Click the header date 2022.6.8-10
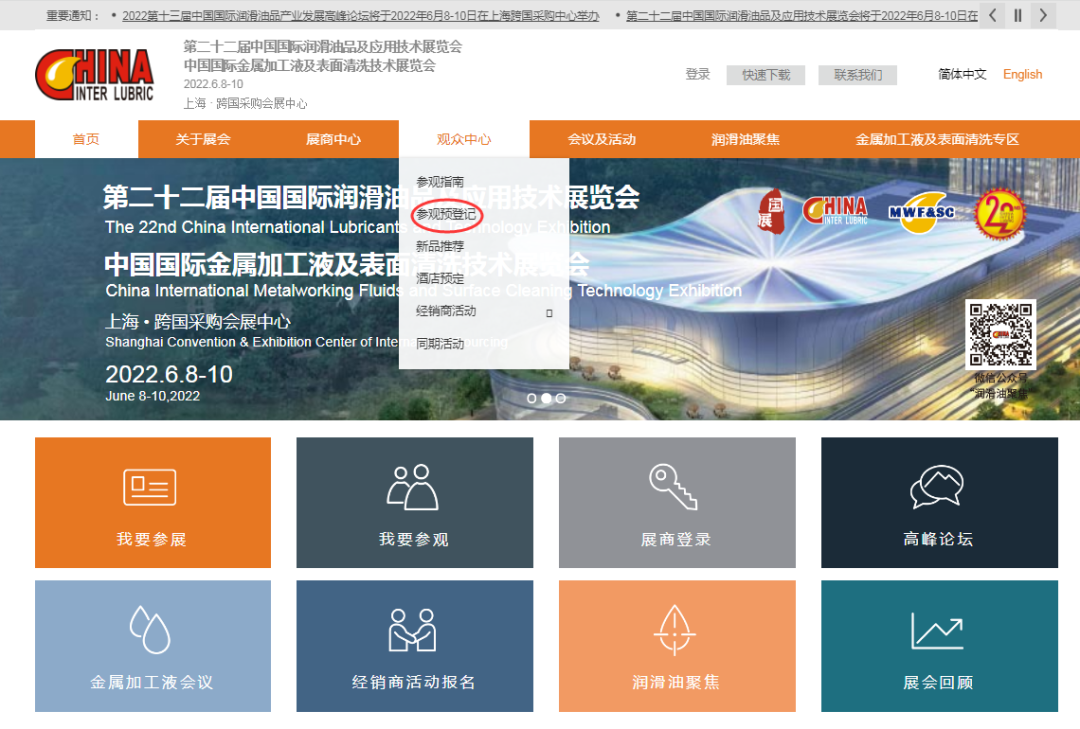Image resolution: width=1080 pixels, height=729 pixels. click(214, 84)
